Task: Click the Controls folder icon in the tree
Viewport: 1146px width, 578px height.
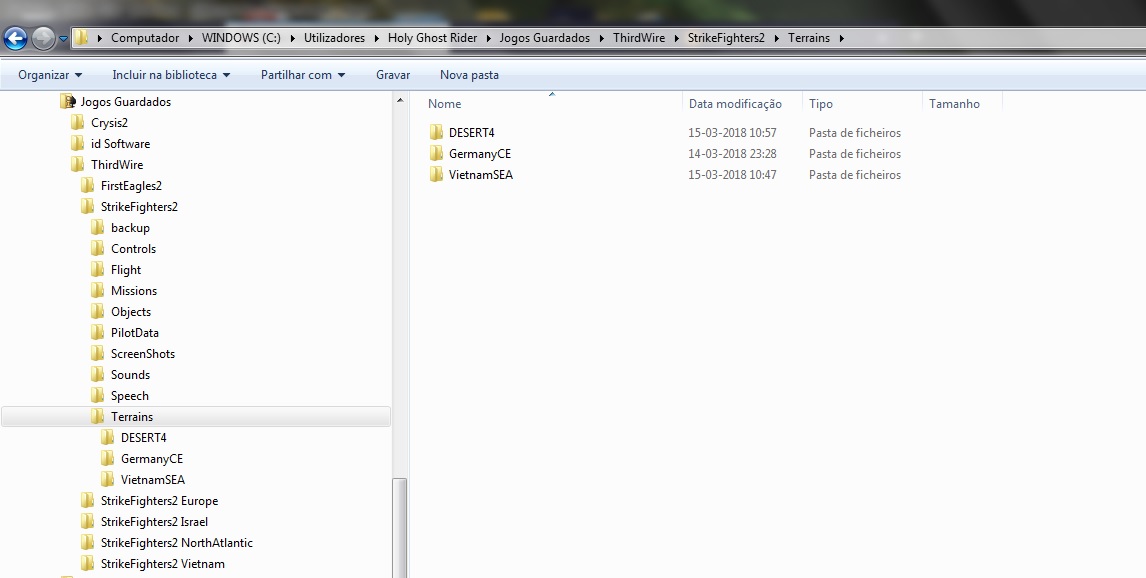Action: [97, 248]
